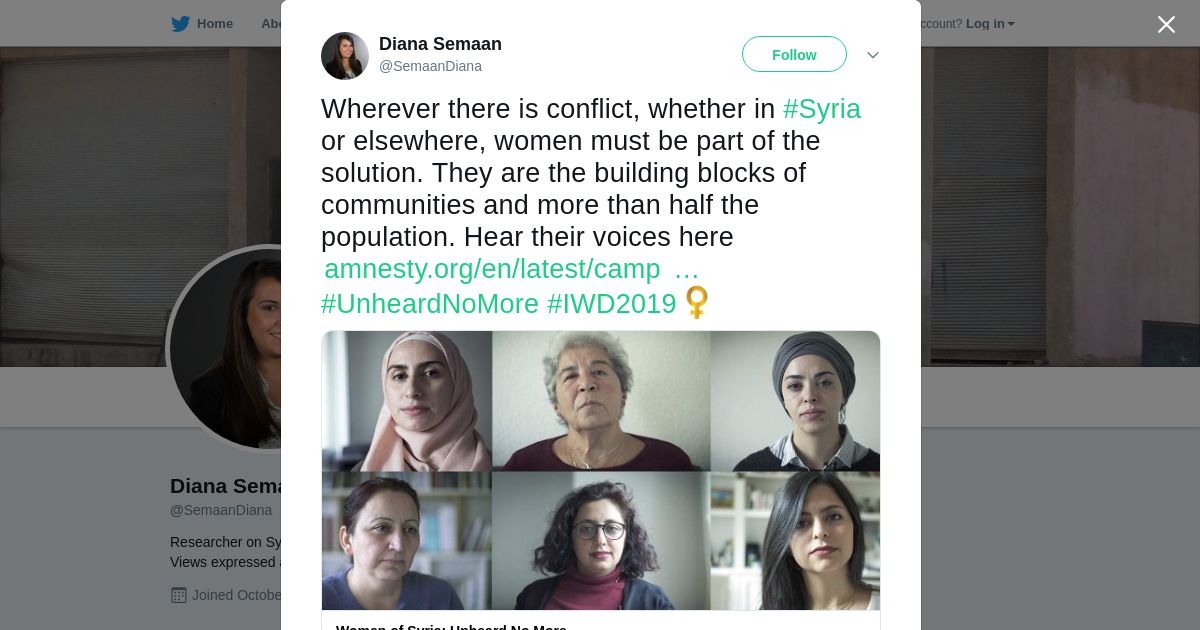Close the tweet overlay with the X
Viewport: 1200px width, 630px height.
[x=1166, y=24]
